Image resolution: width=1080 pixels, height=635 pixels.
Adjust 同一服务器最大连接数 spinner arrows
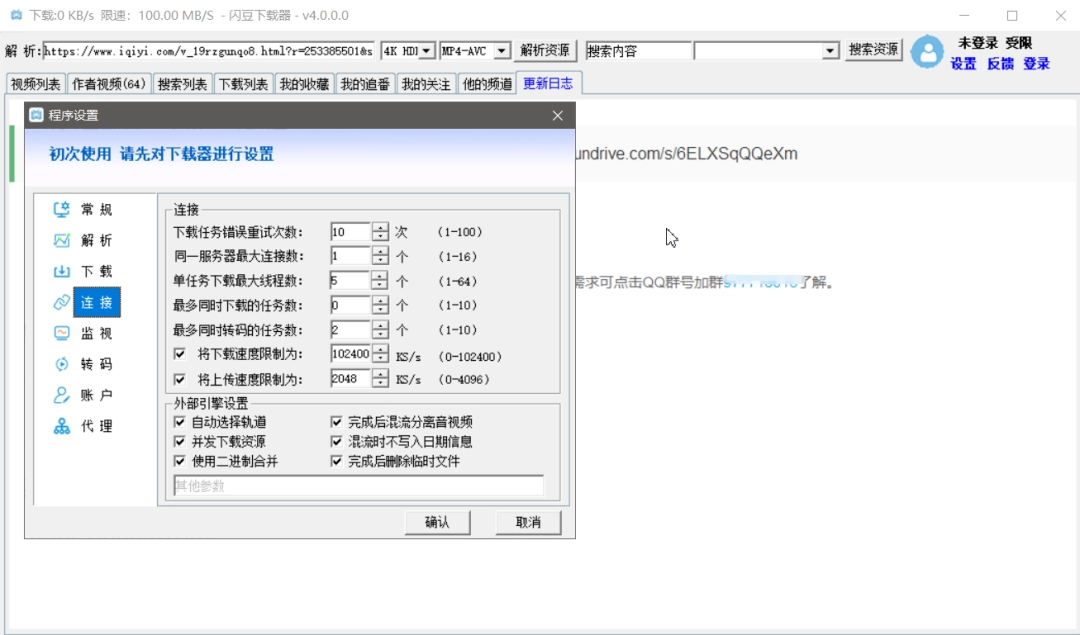click(380, 256)
